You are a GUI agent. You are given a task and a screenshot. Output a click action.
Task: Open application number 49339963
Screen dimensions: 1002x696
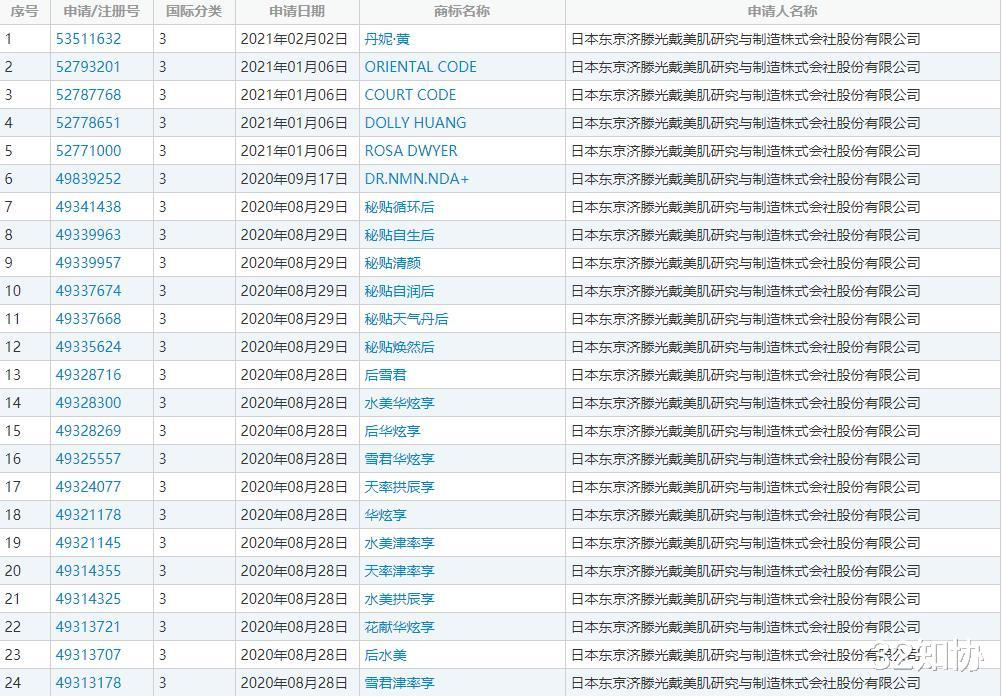(x=88, y=235)
